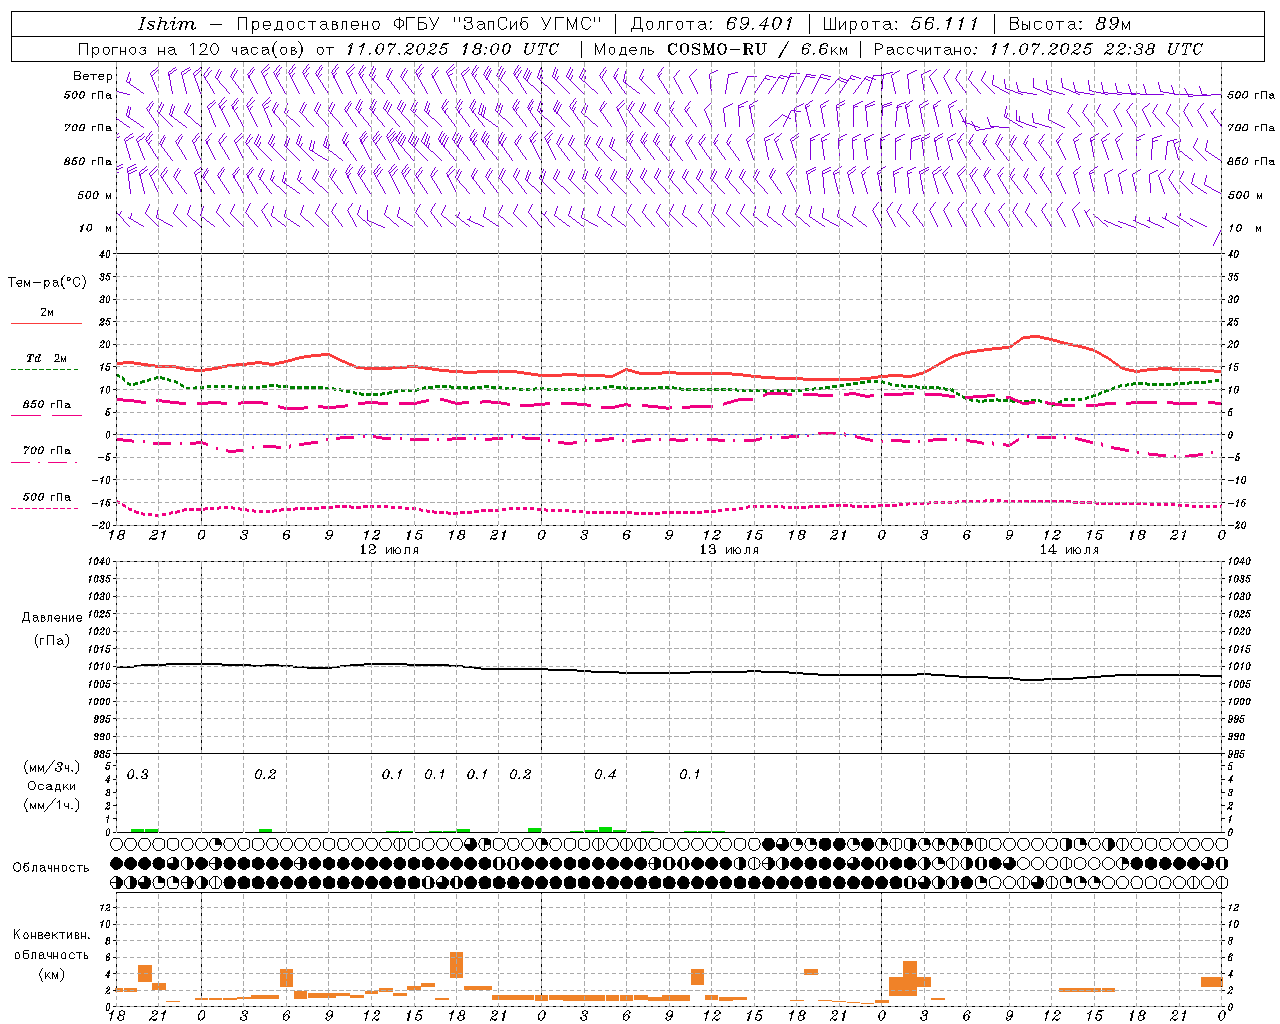The image size is (1280, 1024).
Task: Click the red 2м temperature curve peak
Action: (1033, 336)
